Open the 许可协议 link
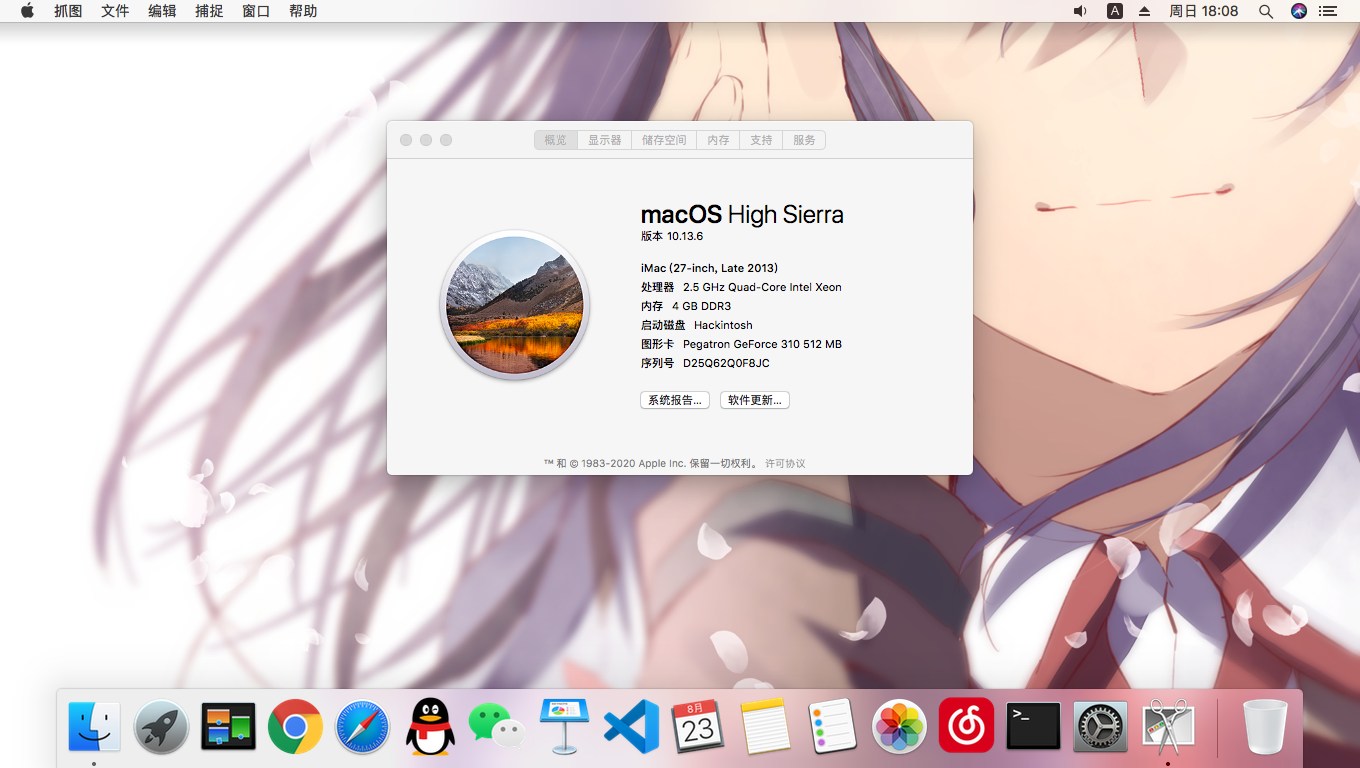 pos(785,464)
